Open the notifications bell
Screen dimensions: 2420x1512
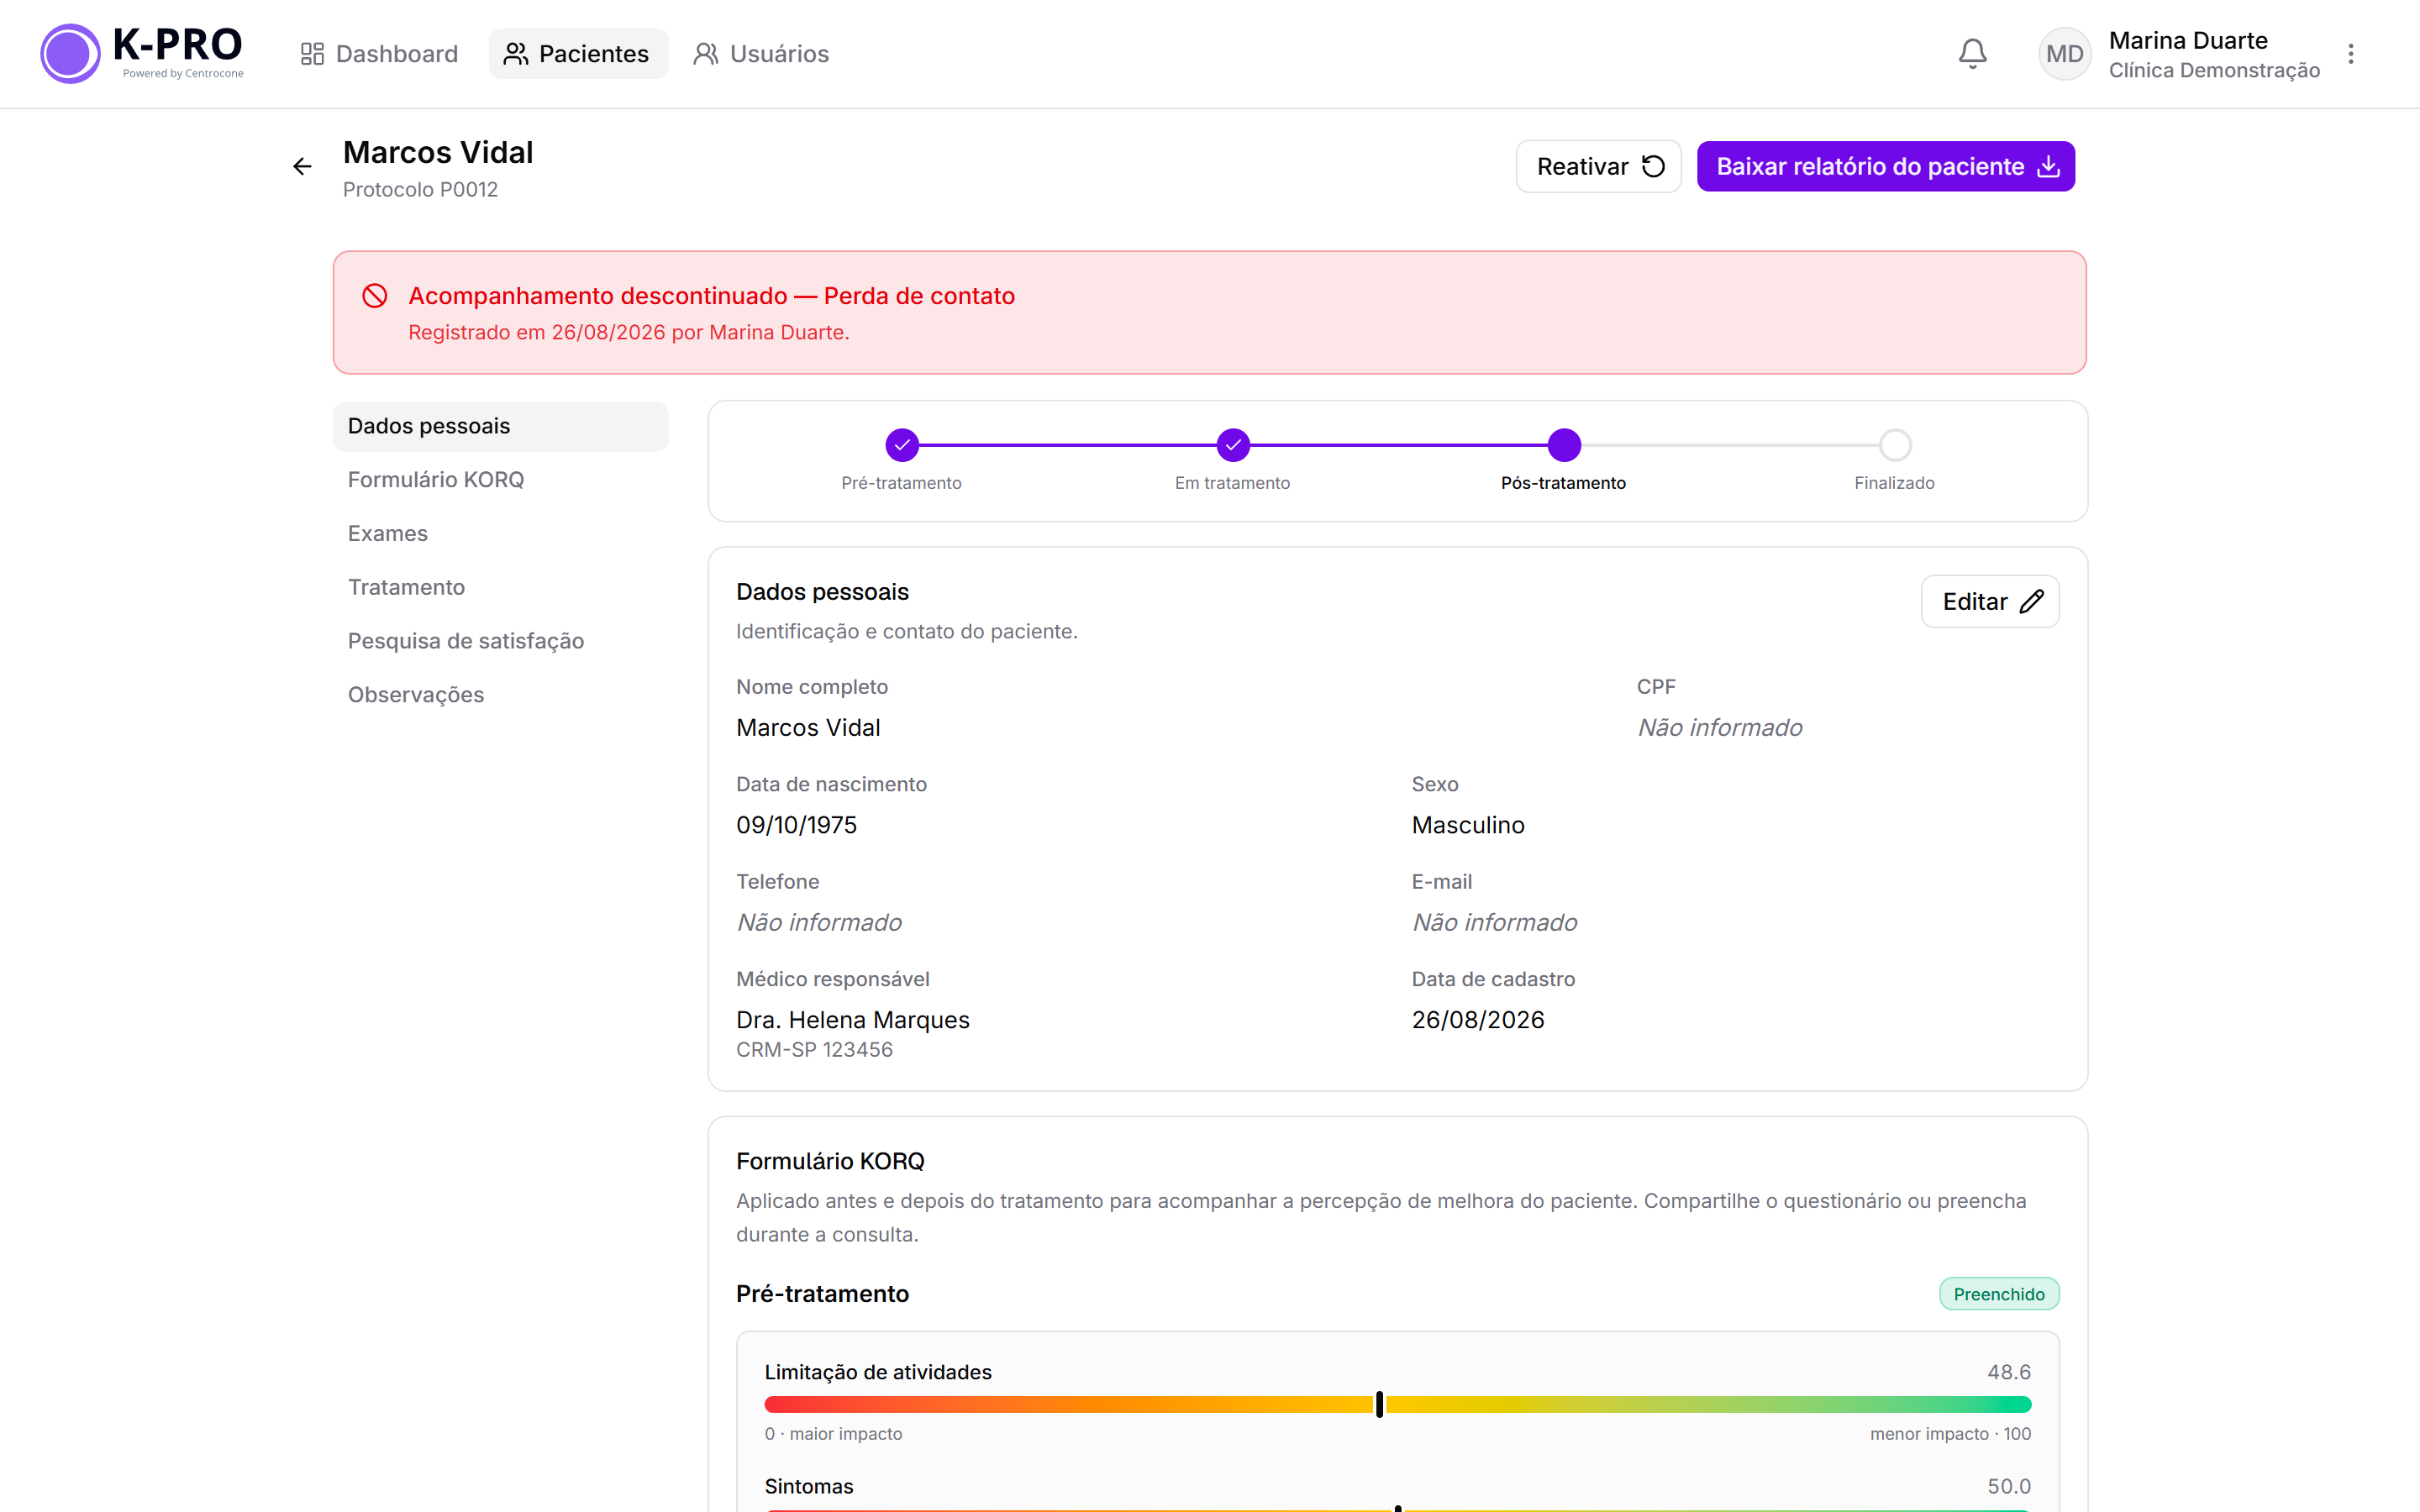1972,53
